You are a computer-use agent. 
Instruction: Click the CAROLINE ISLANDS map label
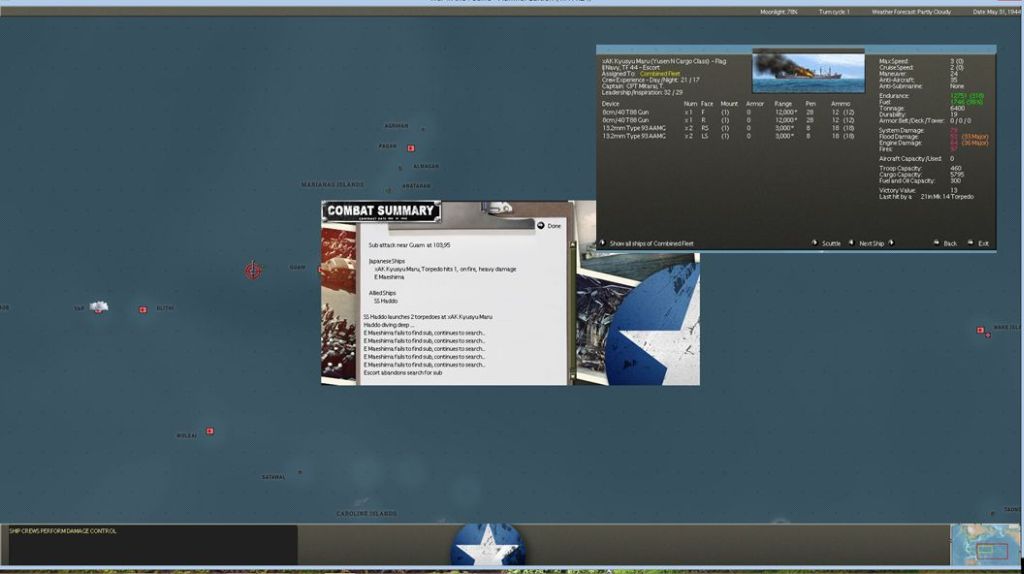pos(366,513)
